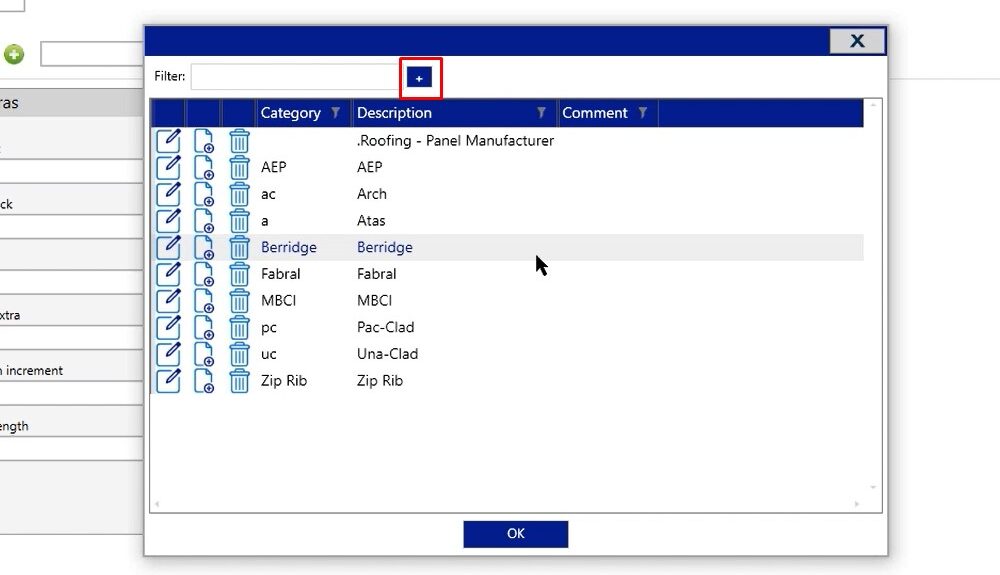Duplicate the Zip Rib row

tap(204, 381)
